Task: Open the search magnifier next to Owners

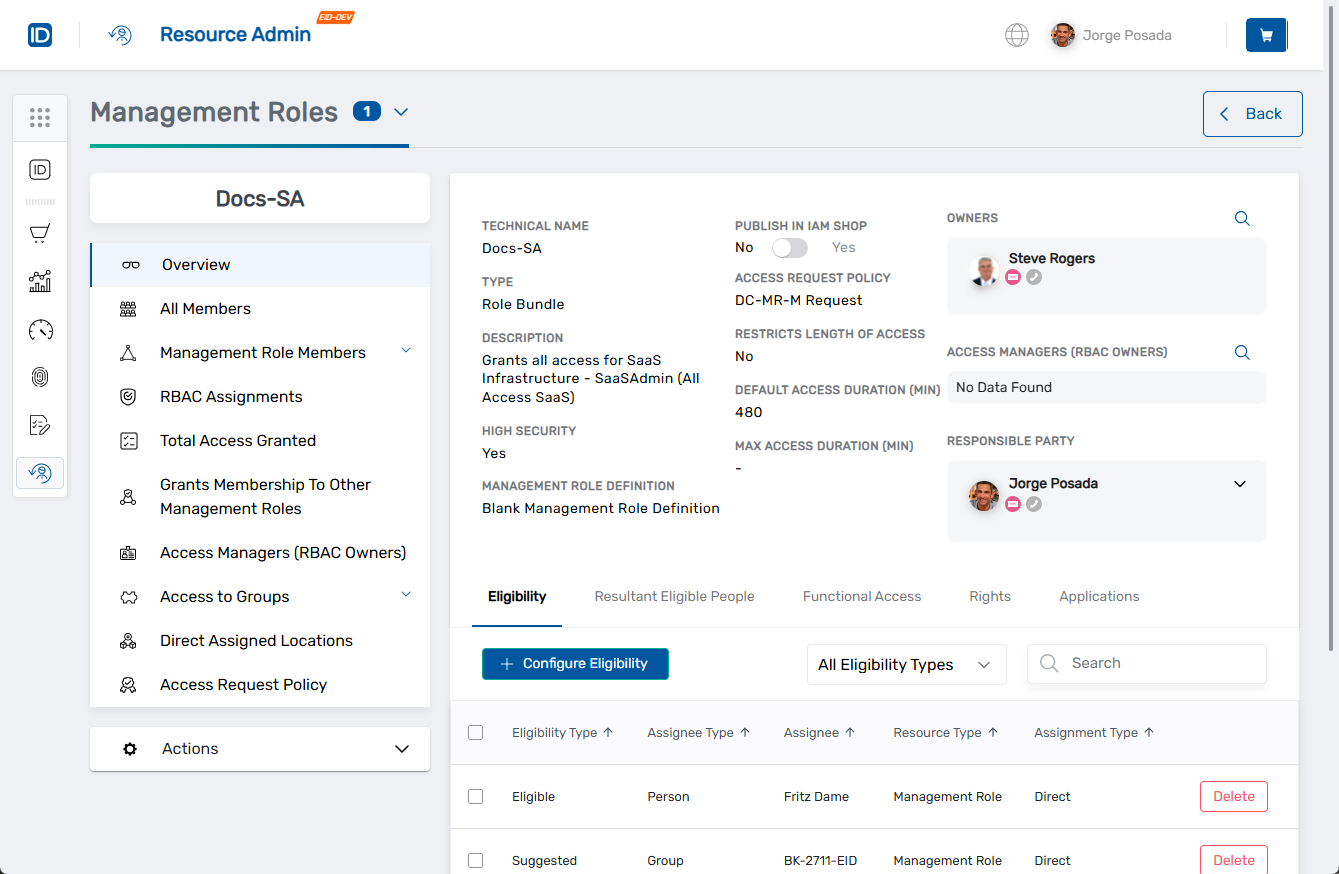Action: (x=1242, y=218)
